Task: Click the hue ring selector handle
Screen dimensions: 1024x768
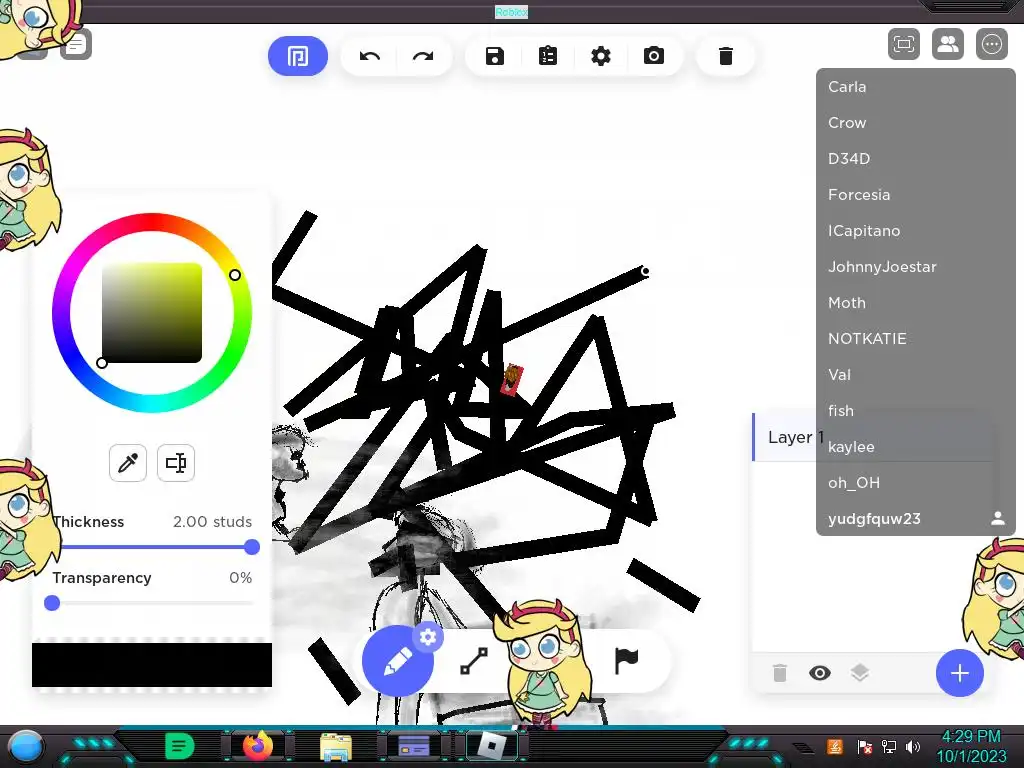Action: (235, 275)
